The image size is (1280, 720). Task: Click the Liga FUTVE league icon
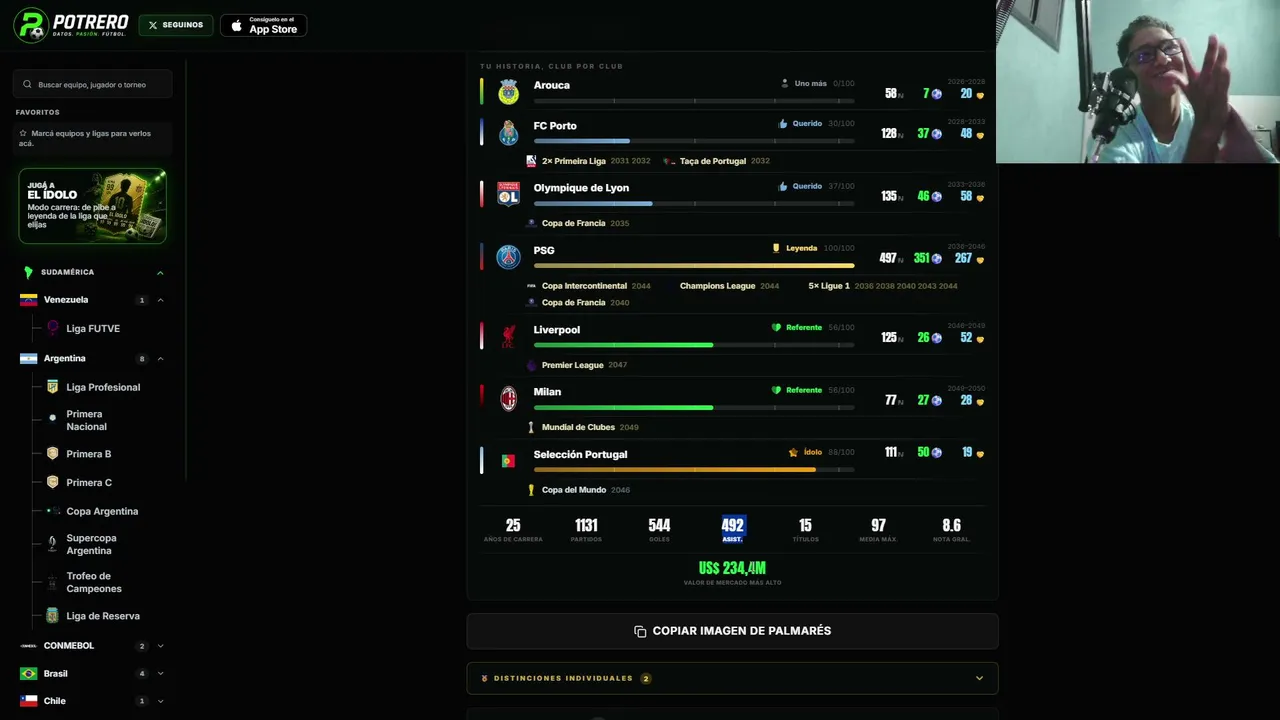(53, 328)
